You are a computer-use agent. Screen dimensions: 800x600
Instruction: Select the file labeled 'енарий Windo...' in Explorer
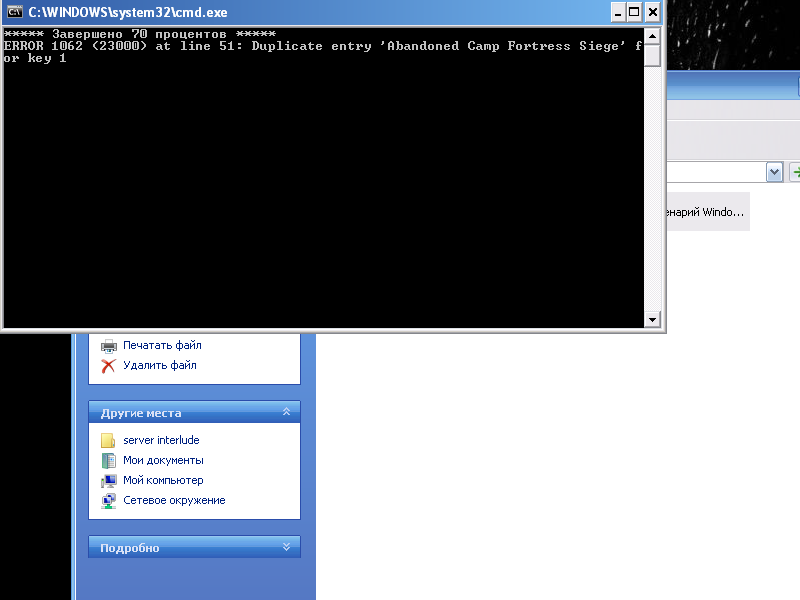pyautogui.click(x=707, y=212)
